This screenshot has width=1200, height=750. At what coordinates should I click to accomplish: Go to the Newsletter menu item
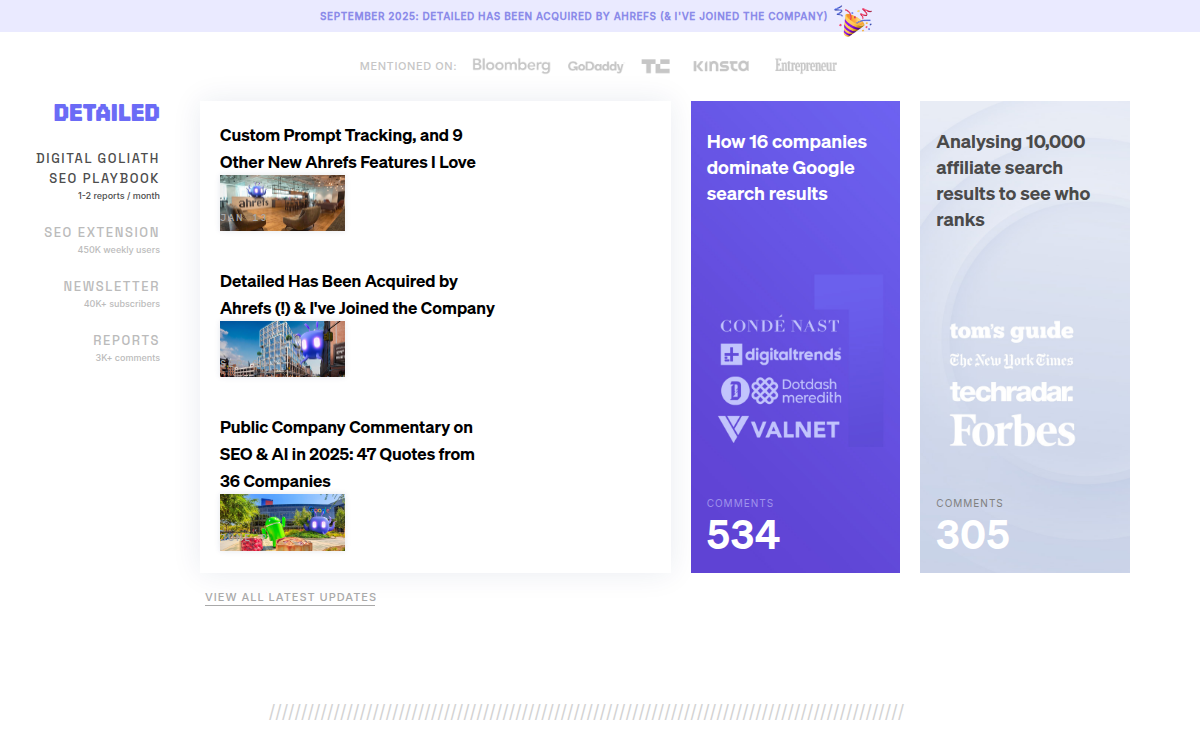coord(112,286)
